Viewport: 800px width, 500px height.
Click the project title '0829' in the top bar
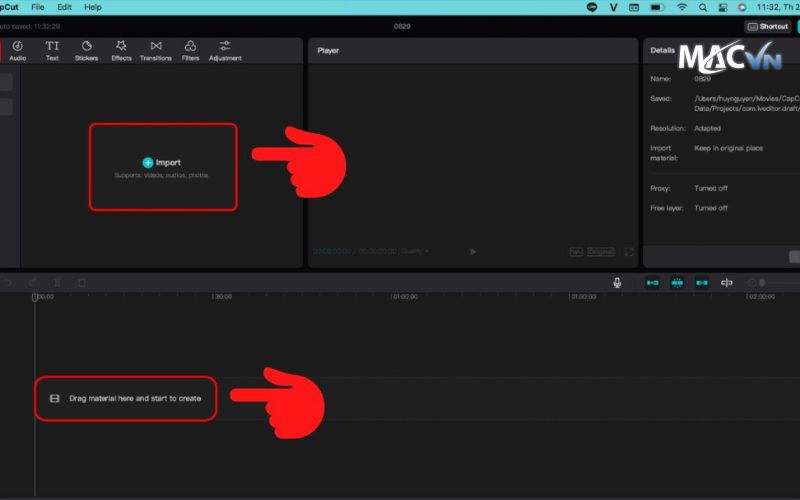point(402,27)
